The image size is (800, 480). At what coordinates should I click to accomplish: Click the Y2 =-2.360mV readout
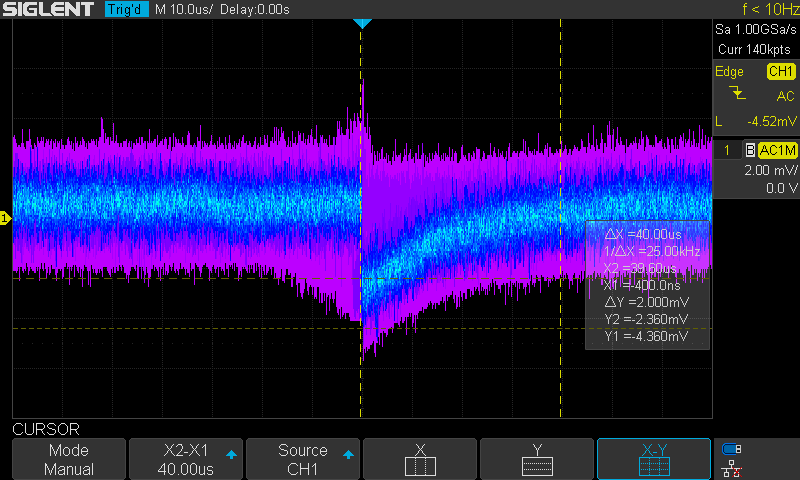coord(646,319)
